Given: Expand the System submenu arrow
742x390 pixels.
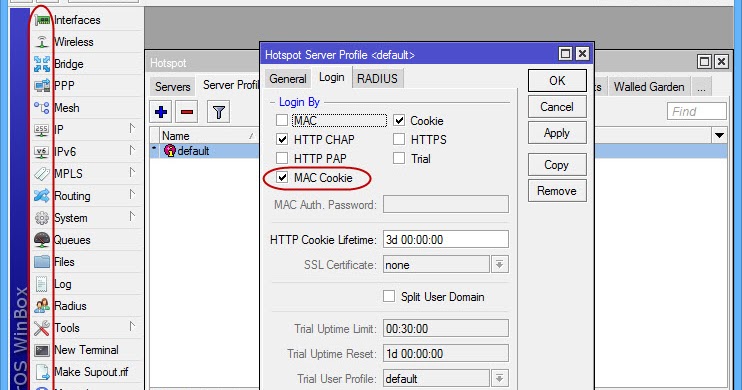Looking at the screenshot, I should pos(132,216).
